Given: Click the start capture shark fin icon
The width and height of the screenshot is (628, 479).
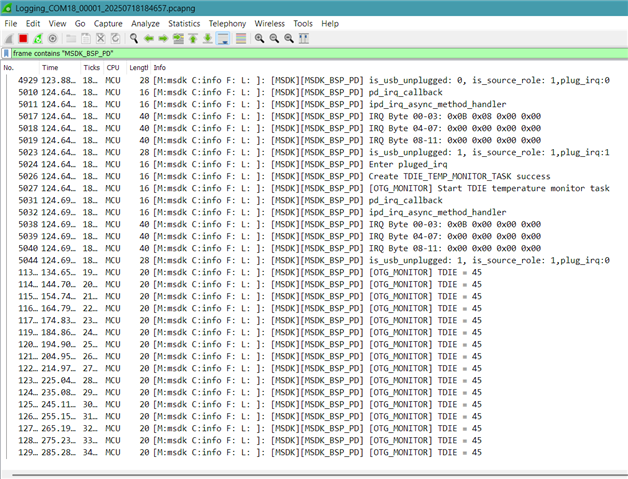Looking at the screenshot, I should 8,38.
